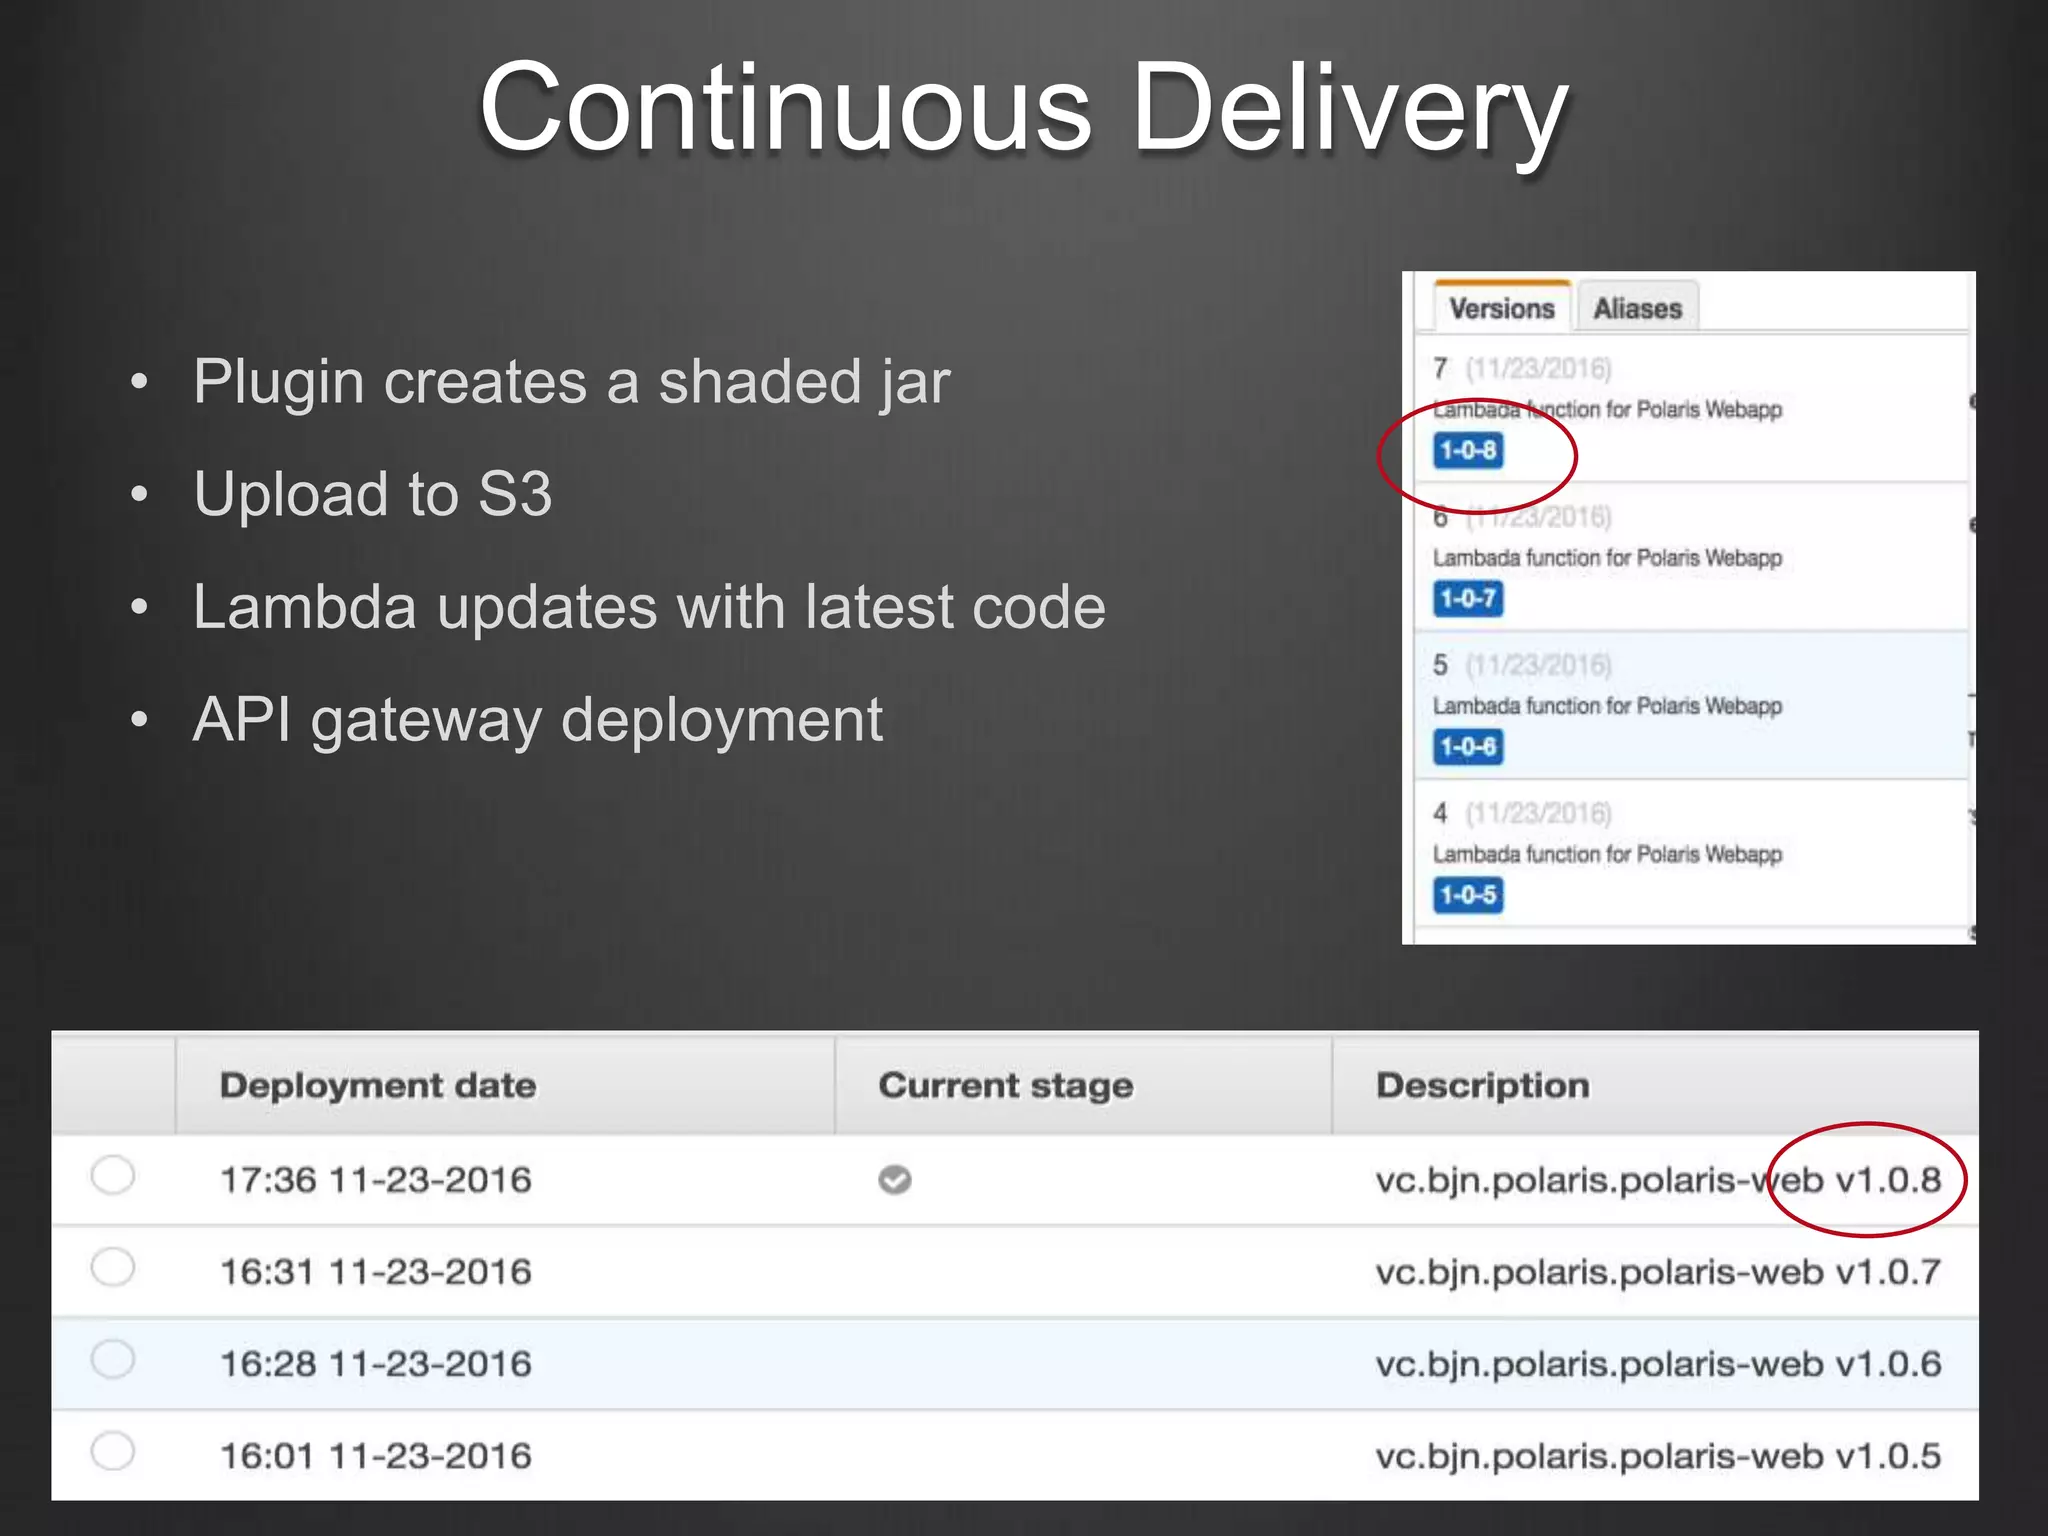Switch to the Aliases tab
Screen dimensions: 2048x1536
[x=1638, y=308]
